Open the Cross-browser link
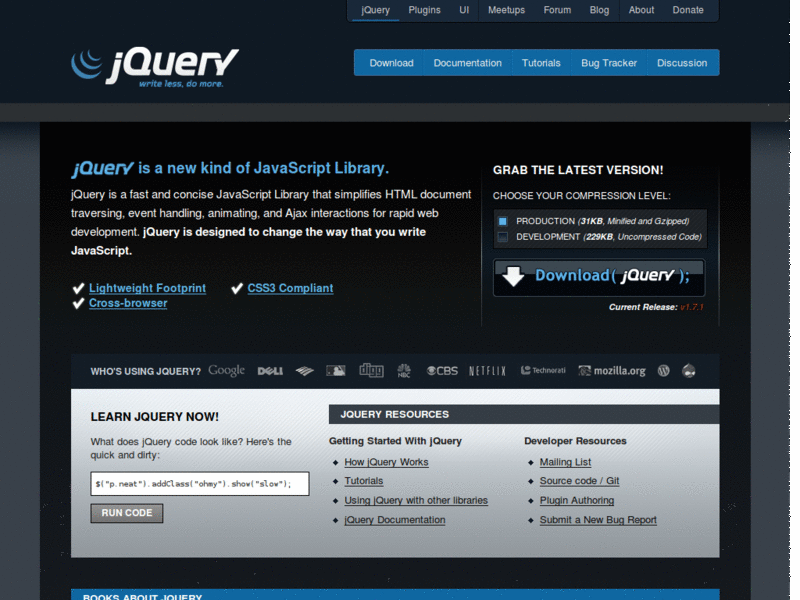800x600 pixels. pyautogui.click(x=128, y=303)
